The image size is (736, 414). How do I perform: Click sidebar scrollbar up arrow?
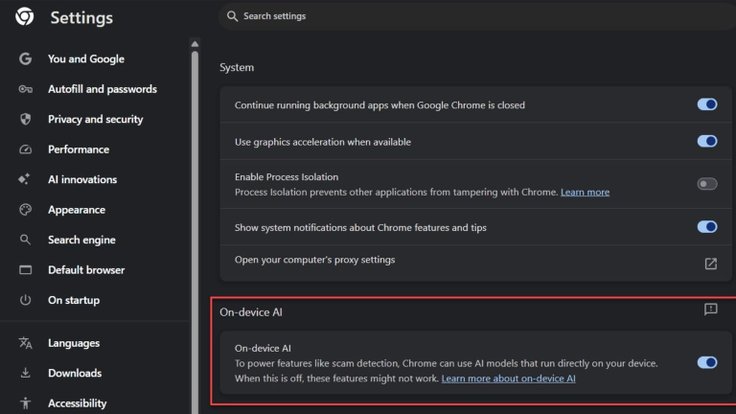[195, 44]
